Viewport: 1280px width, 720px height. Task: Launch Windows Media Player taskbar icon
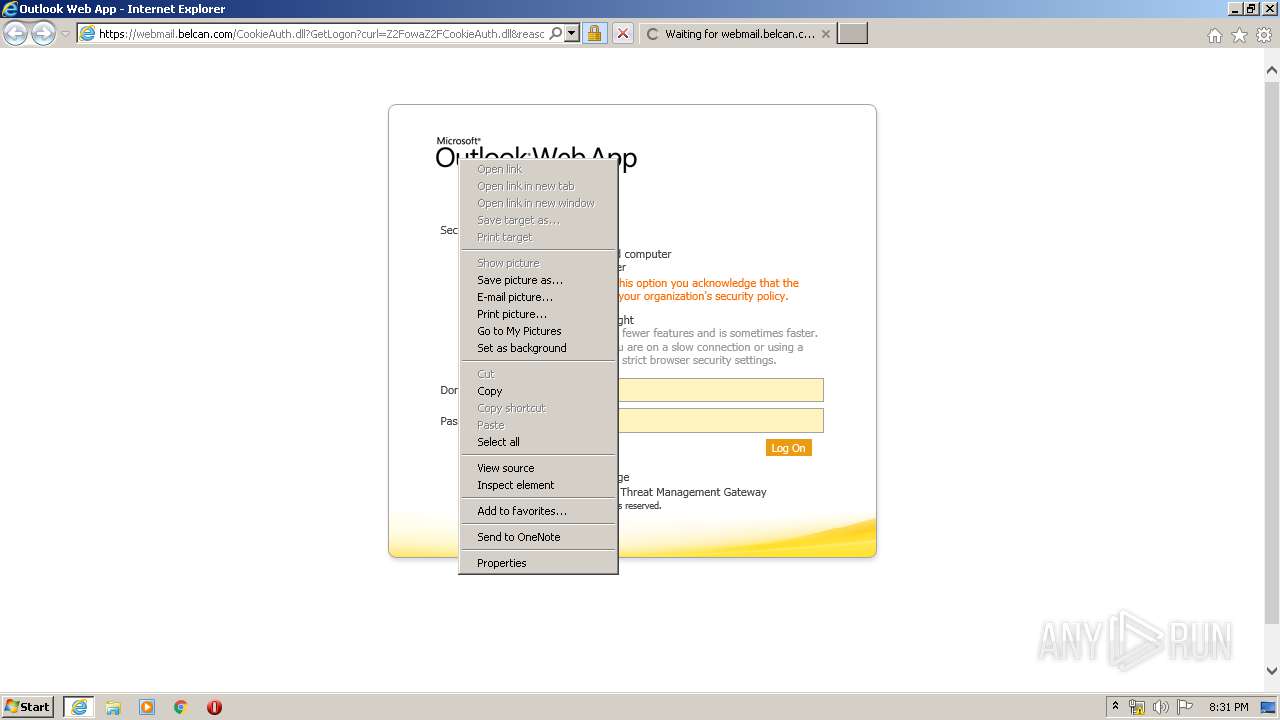147,707
